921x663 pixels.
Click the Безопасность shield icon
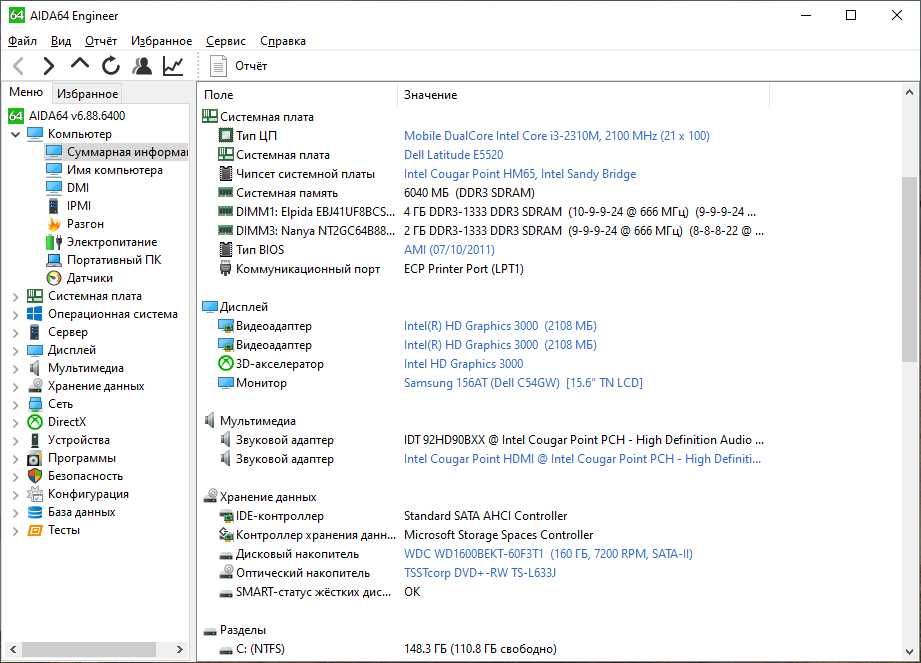[35, 476]
